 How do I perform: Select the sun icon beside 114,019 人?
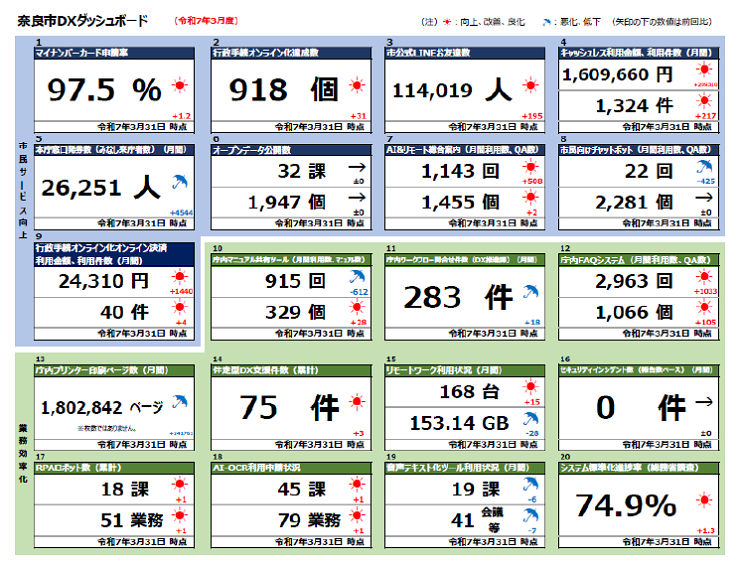(x=530, y=85)
